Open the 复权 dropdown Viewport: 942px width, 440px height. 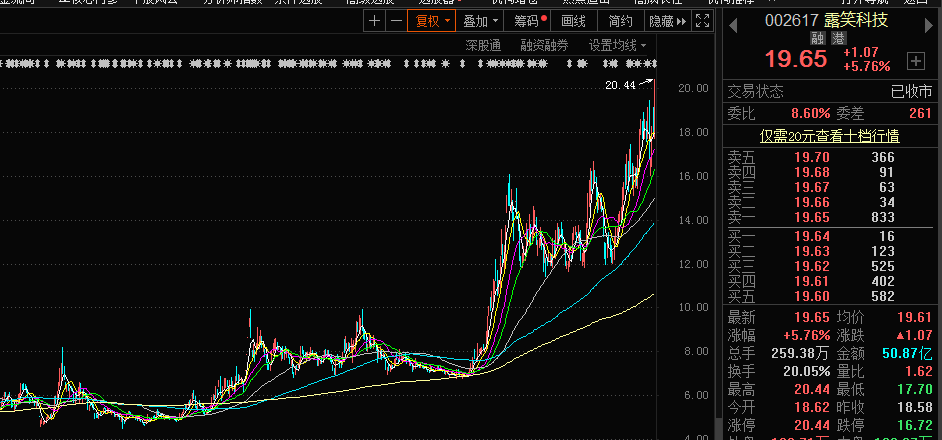pos(432,20)
